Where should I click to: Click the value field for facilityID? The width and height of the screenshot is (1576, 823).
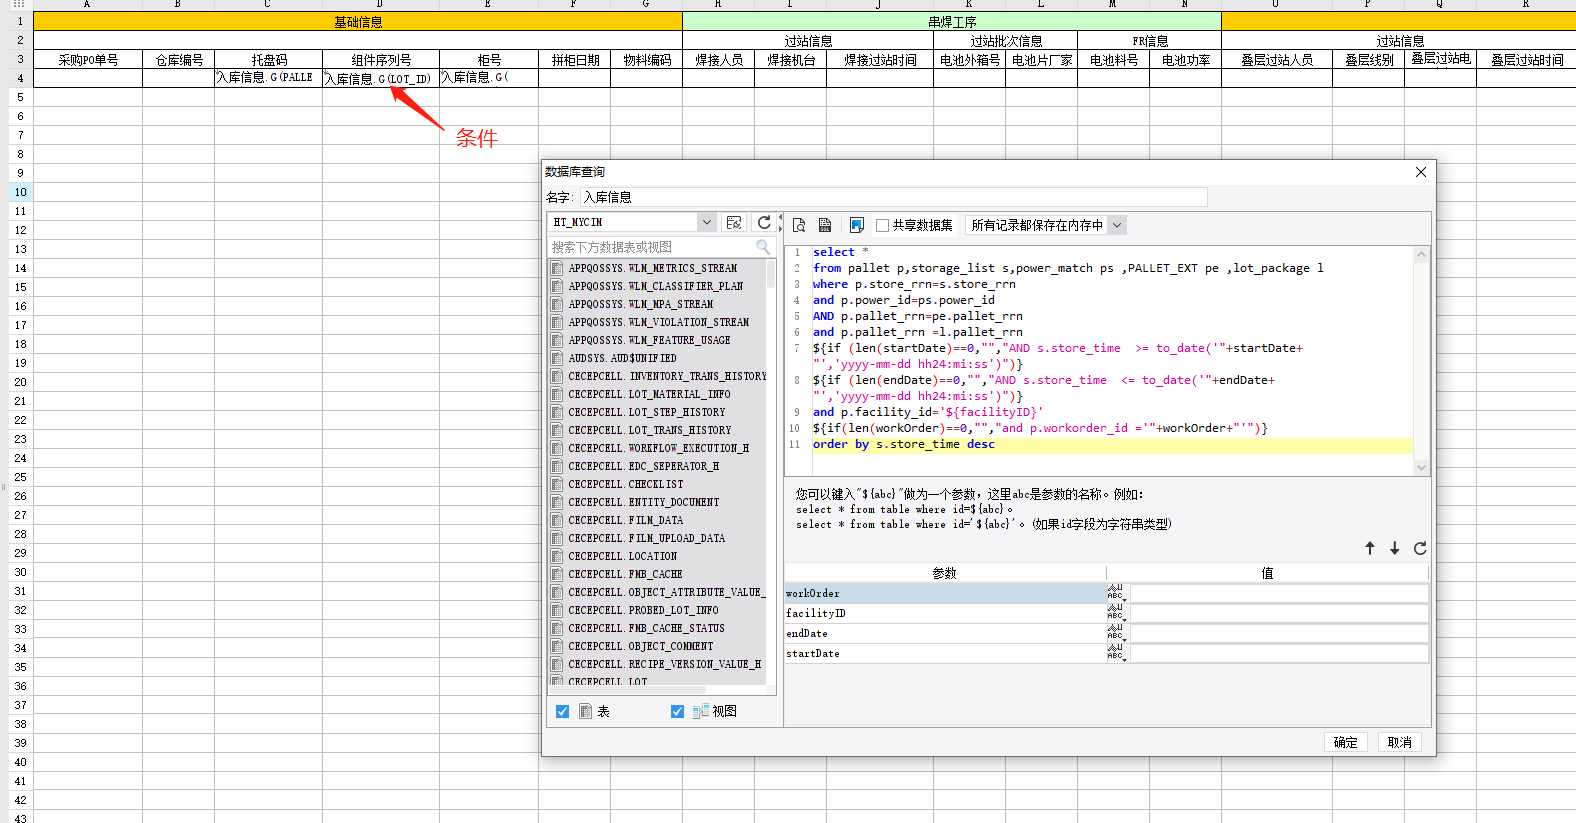coord(1278,613)
